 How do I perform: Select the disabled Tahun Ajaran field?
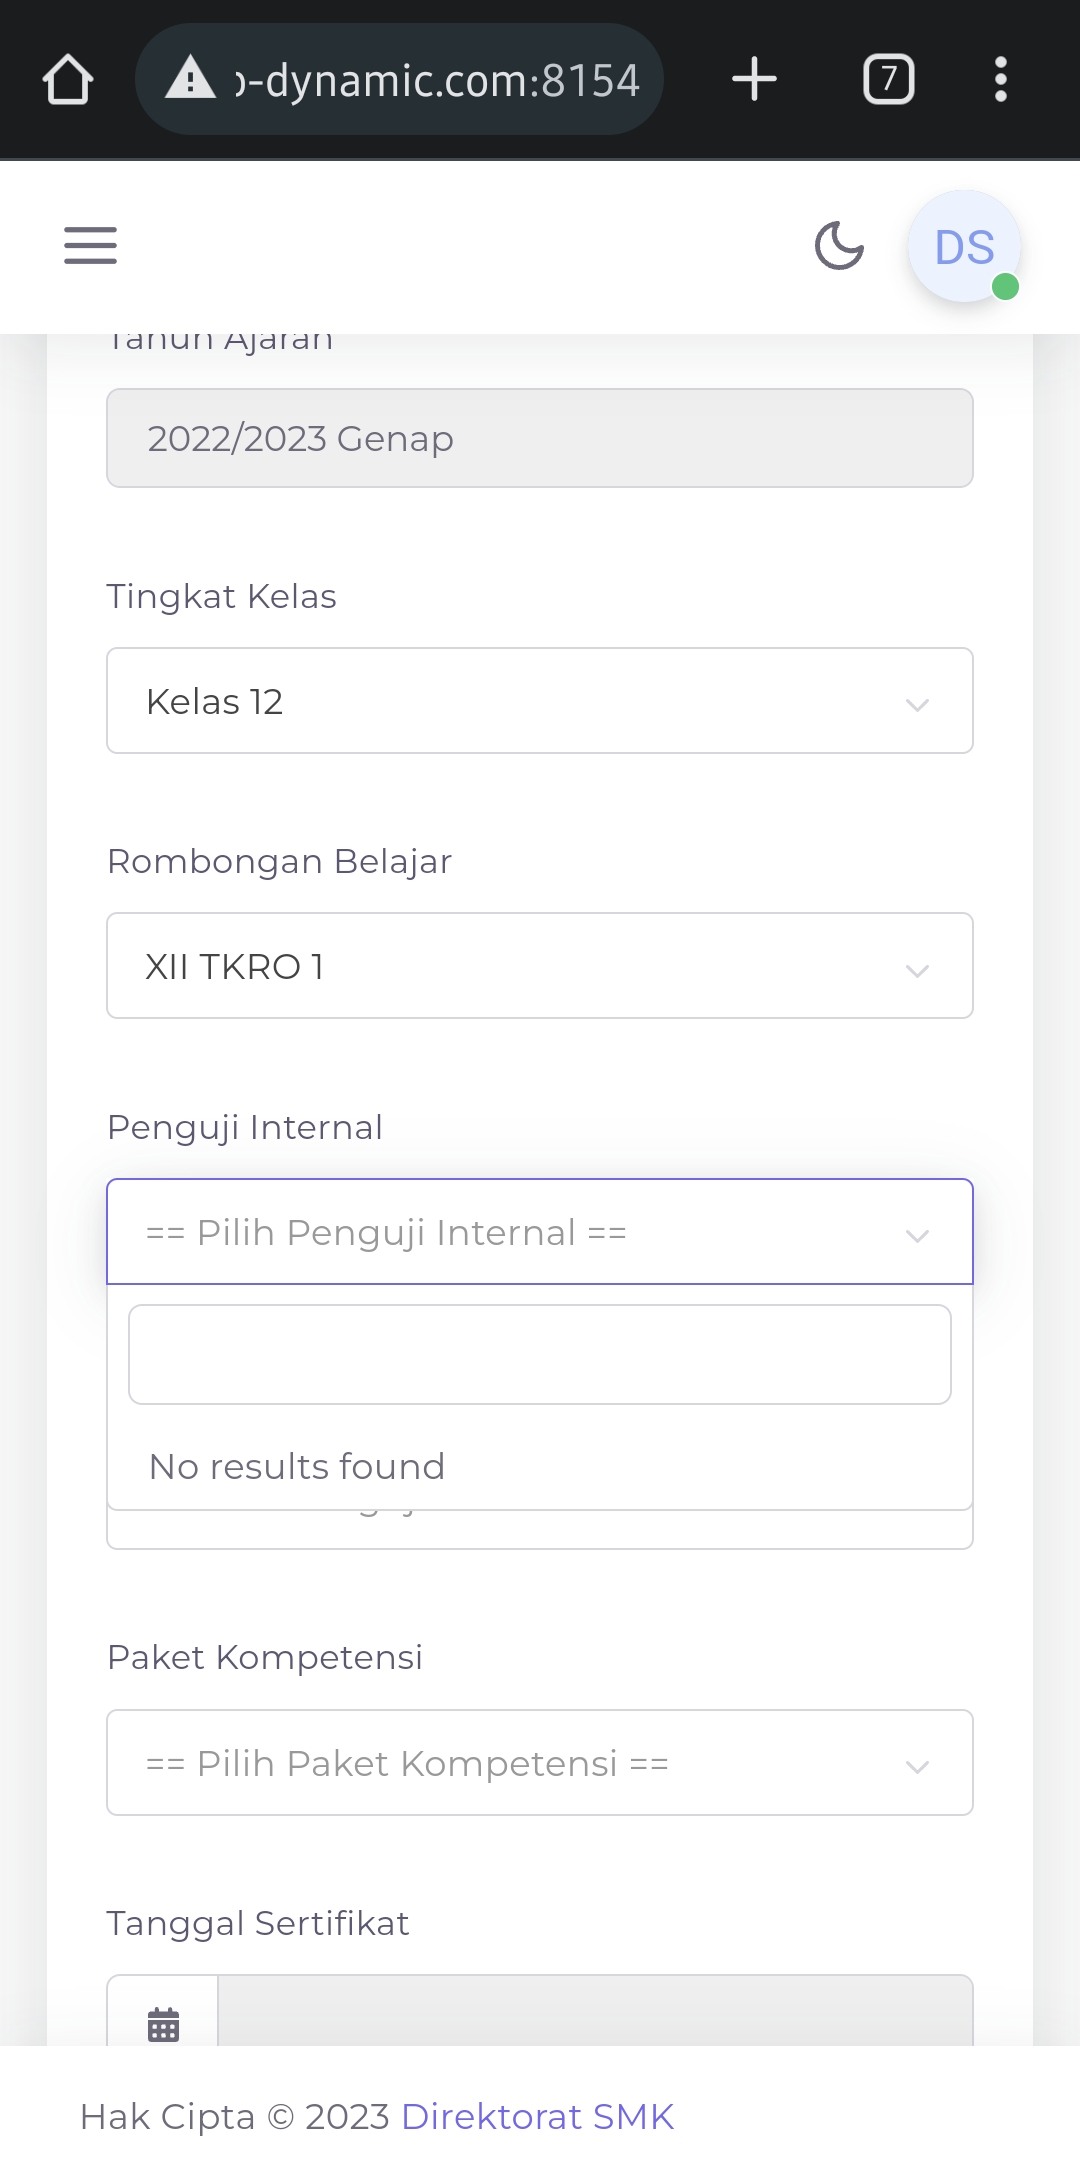[539, 438]
